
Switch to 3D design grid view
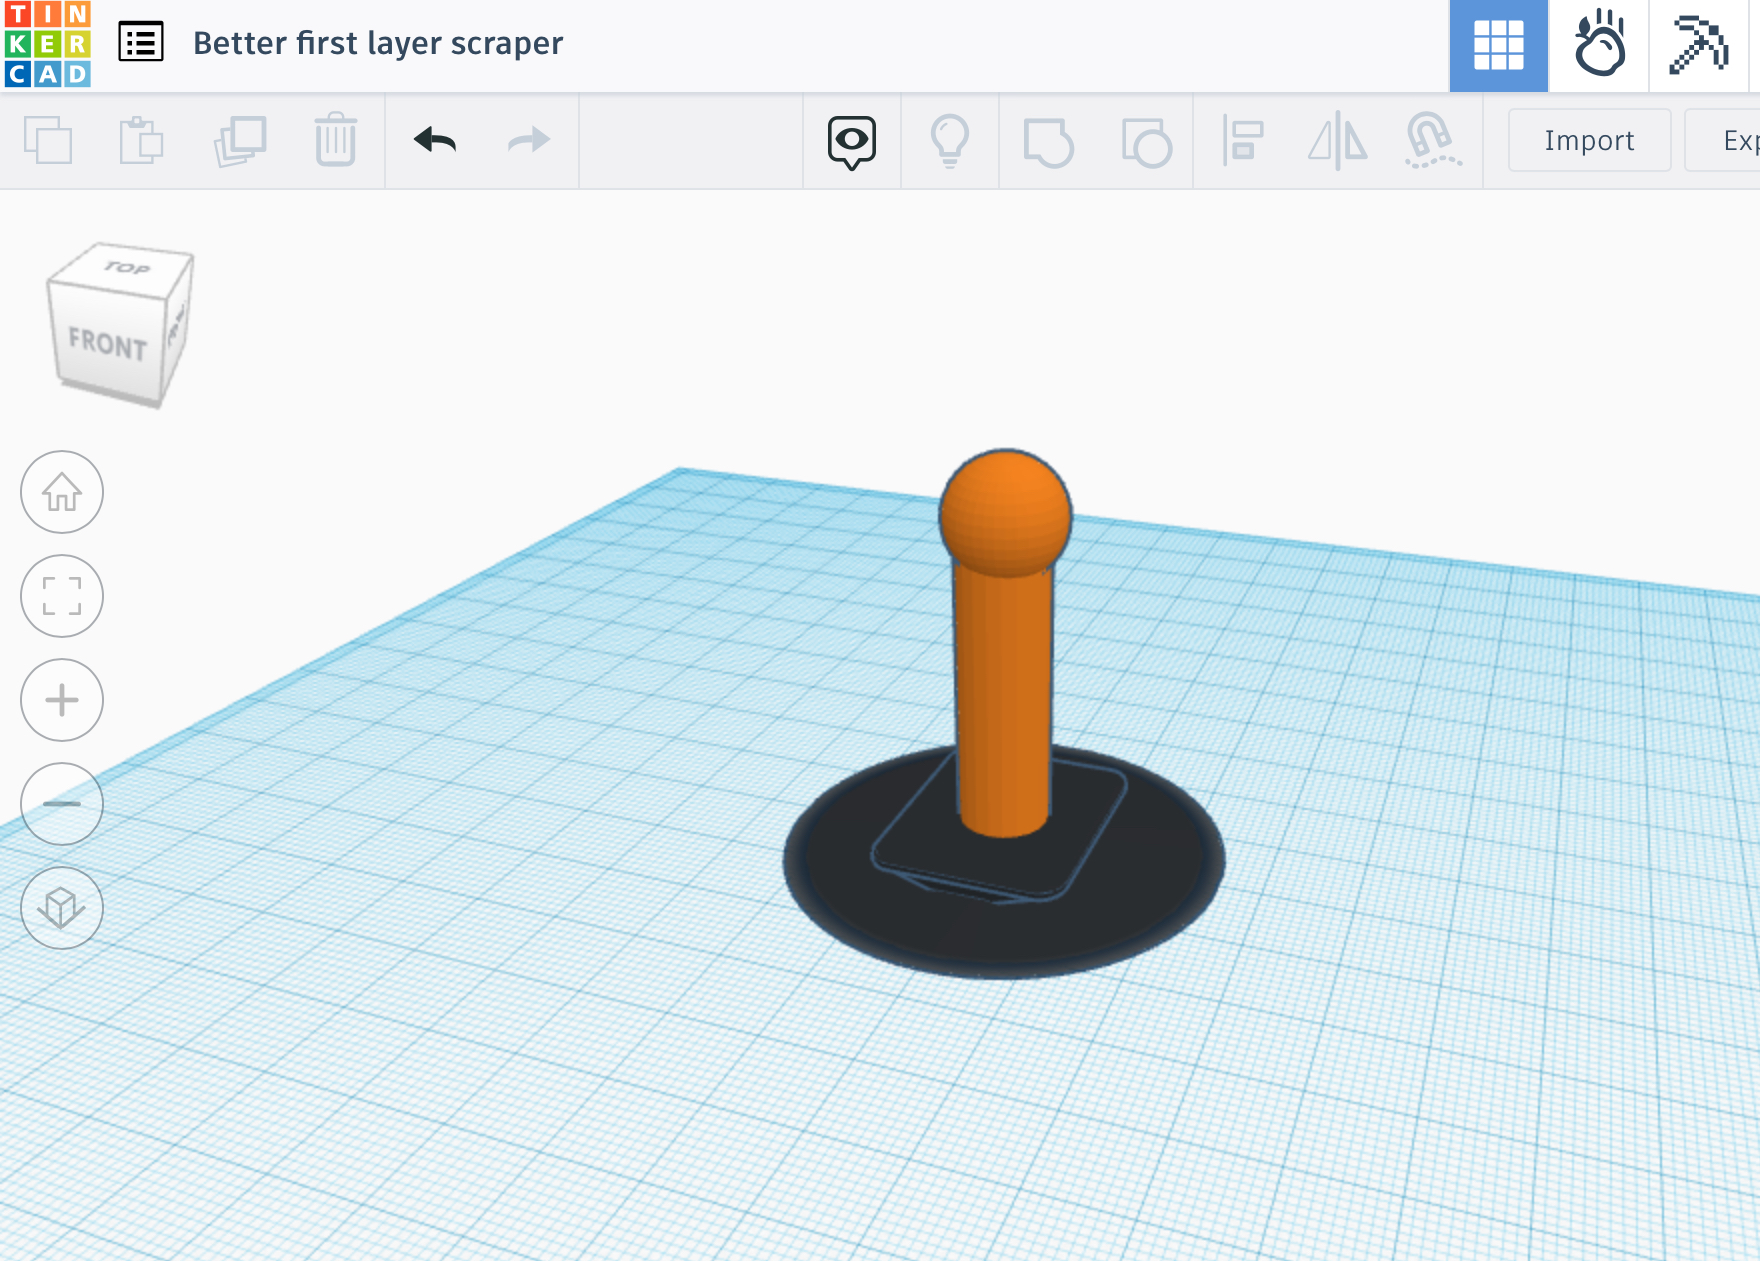tap(1498, 45)
